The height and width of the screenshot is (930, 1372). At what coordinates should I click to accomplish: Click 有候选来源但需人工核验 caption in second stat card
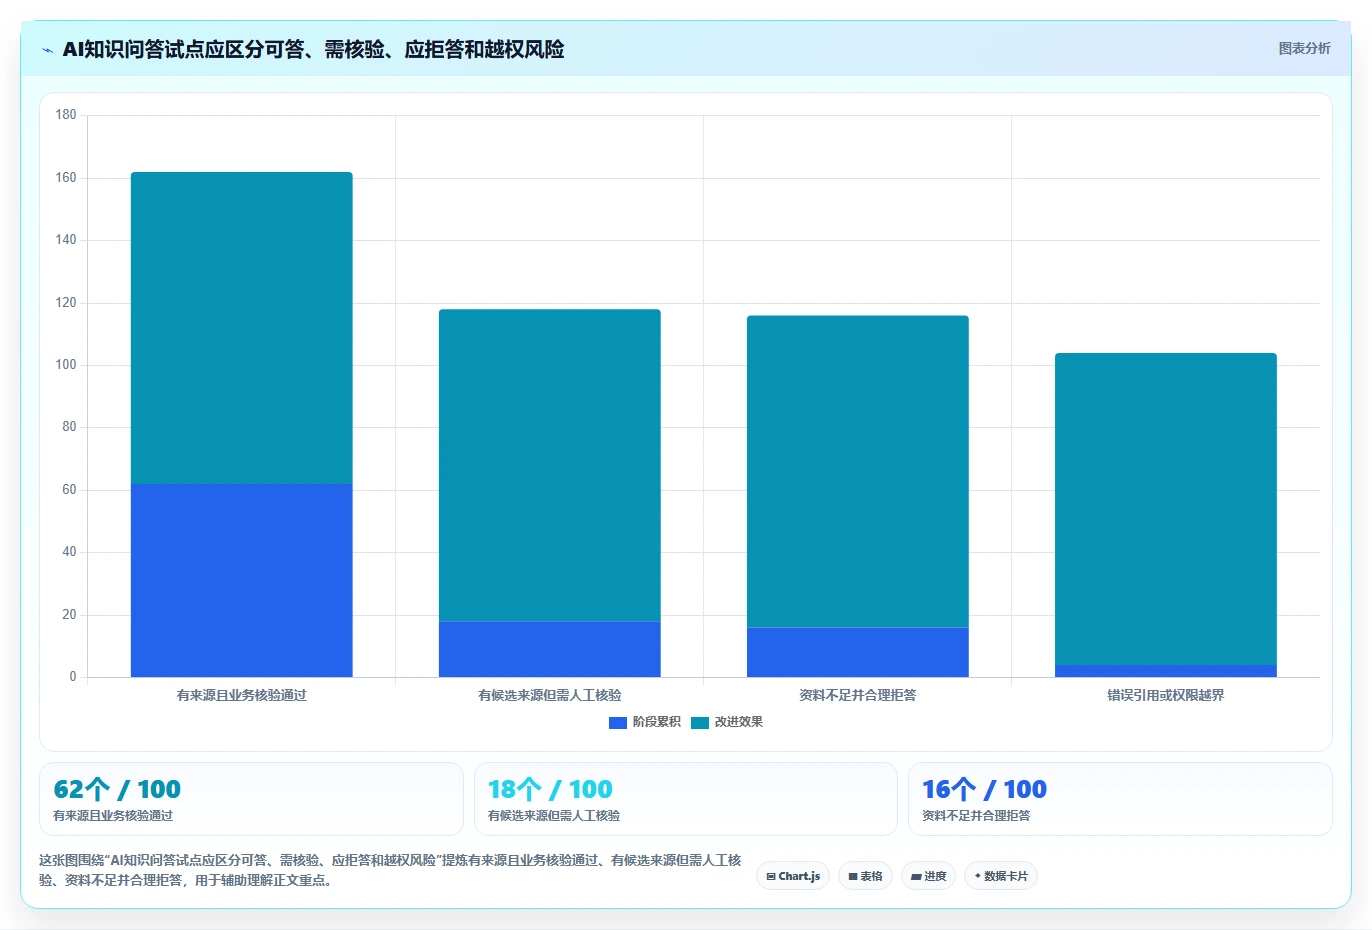pos(554,816)
